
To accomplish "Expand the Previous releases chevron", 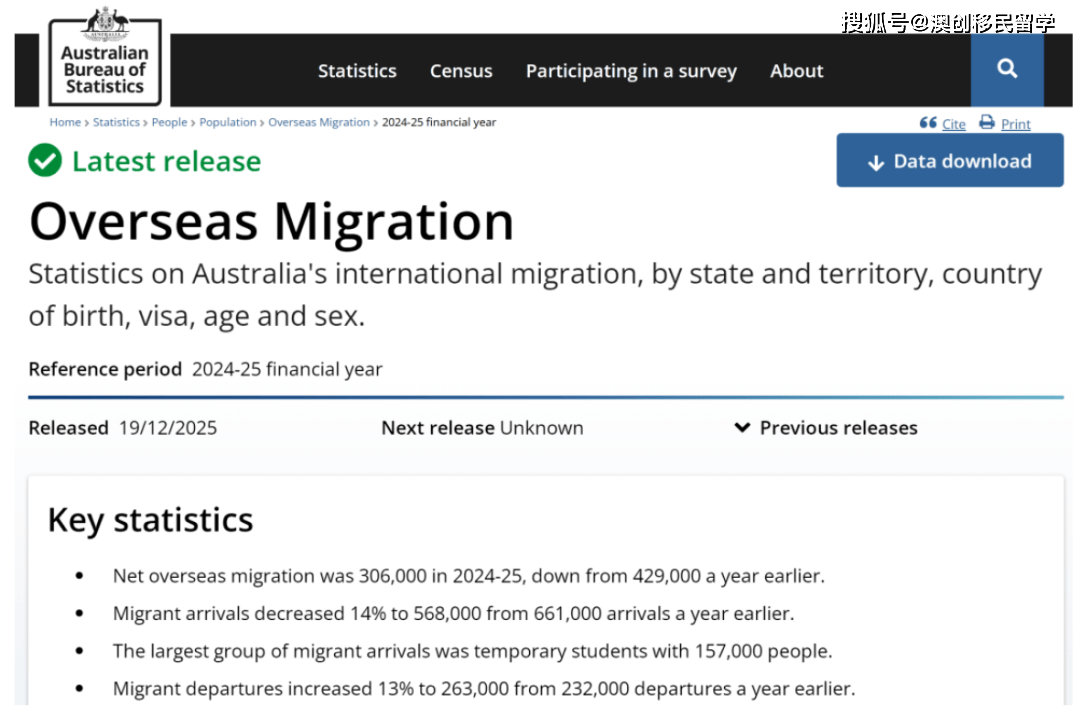I will (x=742, y=428).
